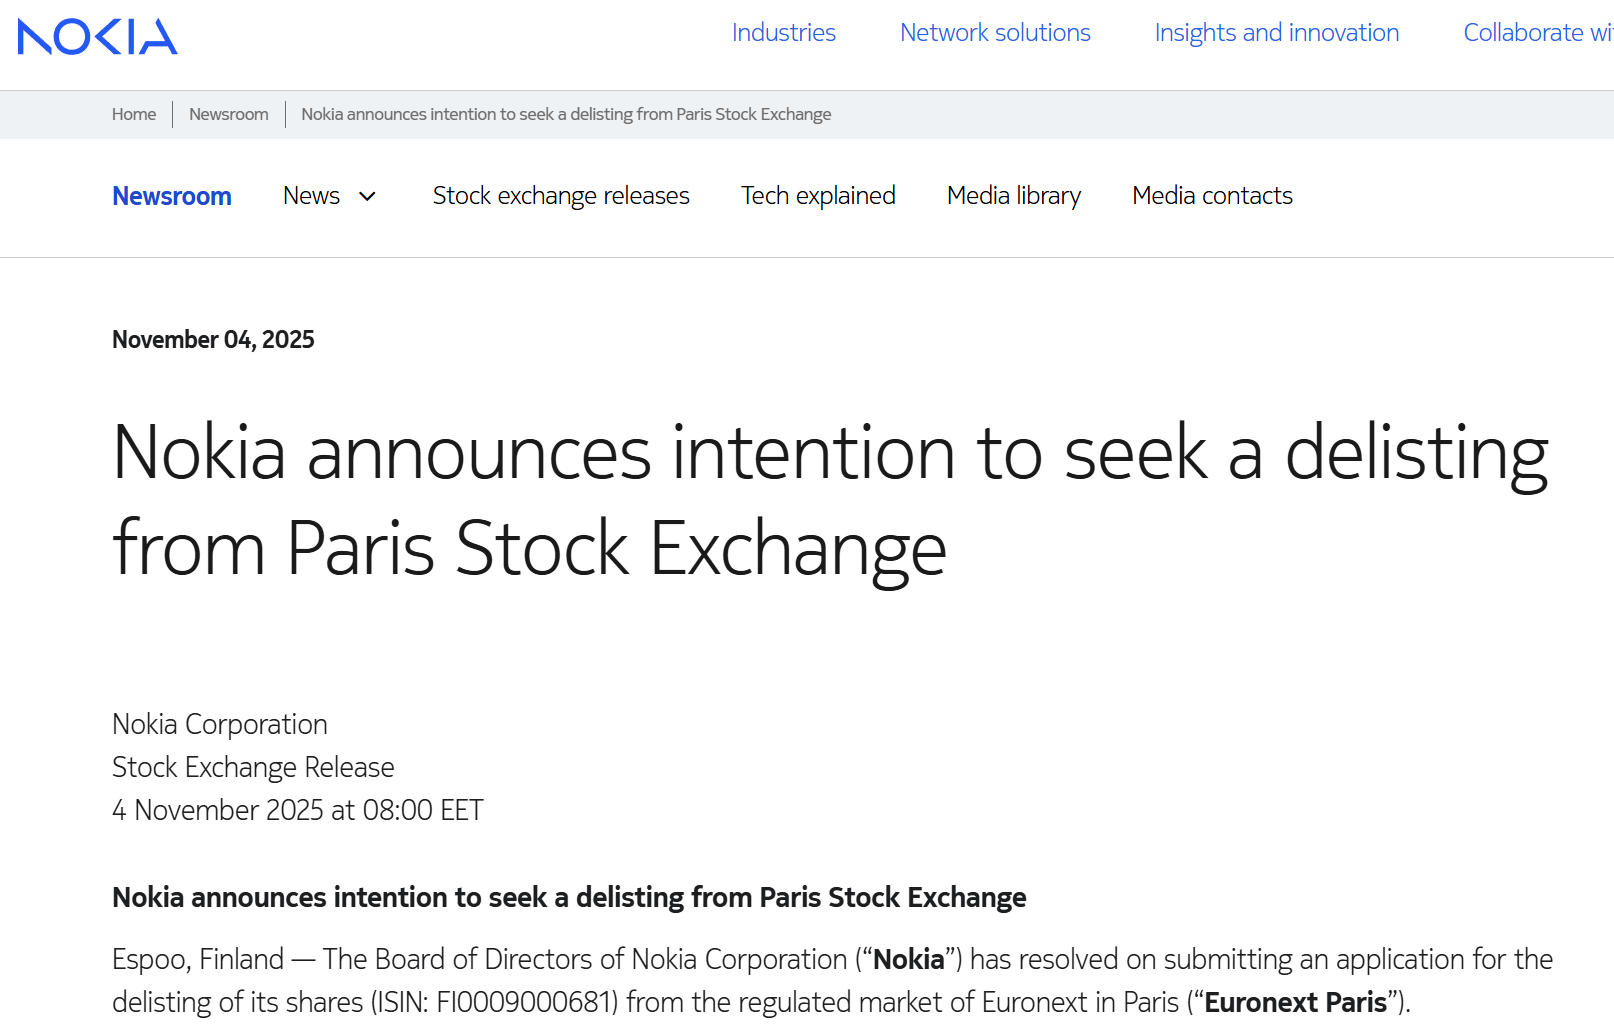
Task: Go to Media contacts section
Action: pos(1212,196)
